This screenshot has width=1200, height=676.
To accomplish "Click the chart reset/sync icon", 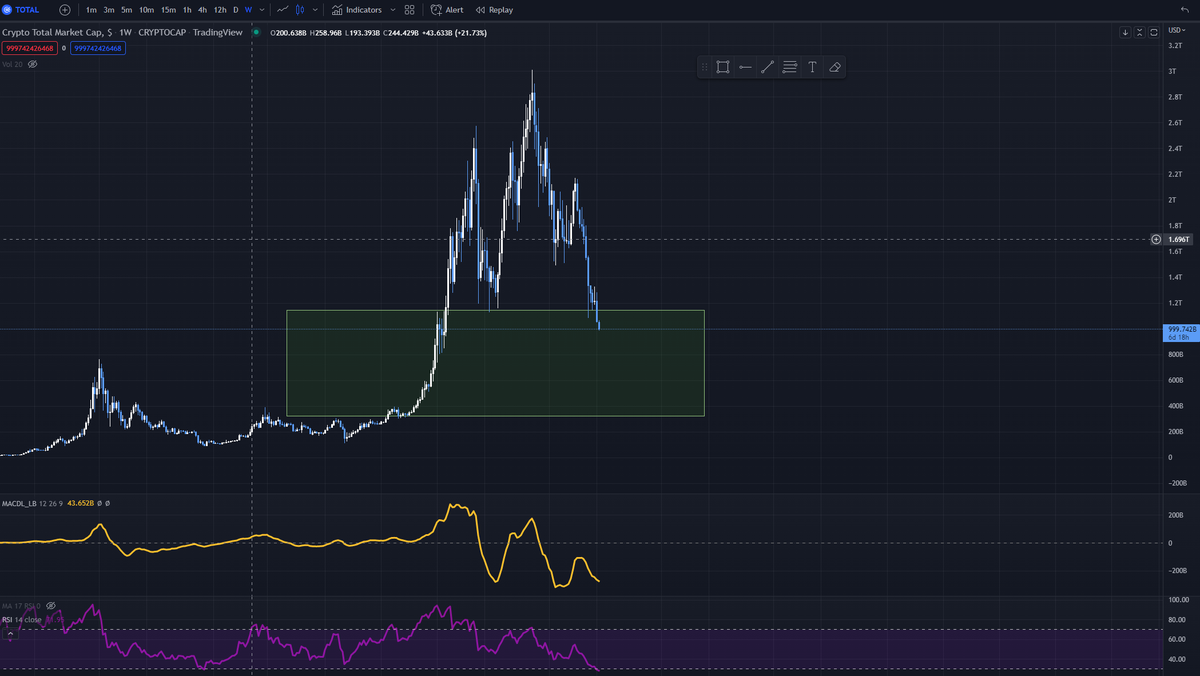I will pos(1153,32).
